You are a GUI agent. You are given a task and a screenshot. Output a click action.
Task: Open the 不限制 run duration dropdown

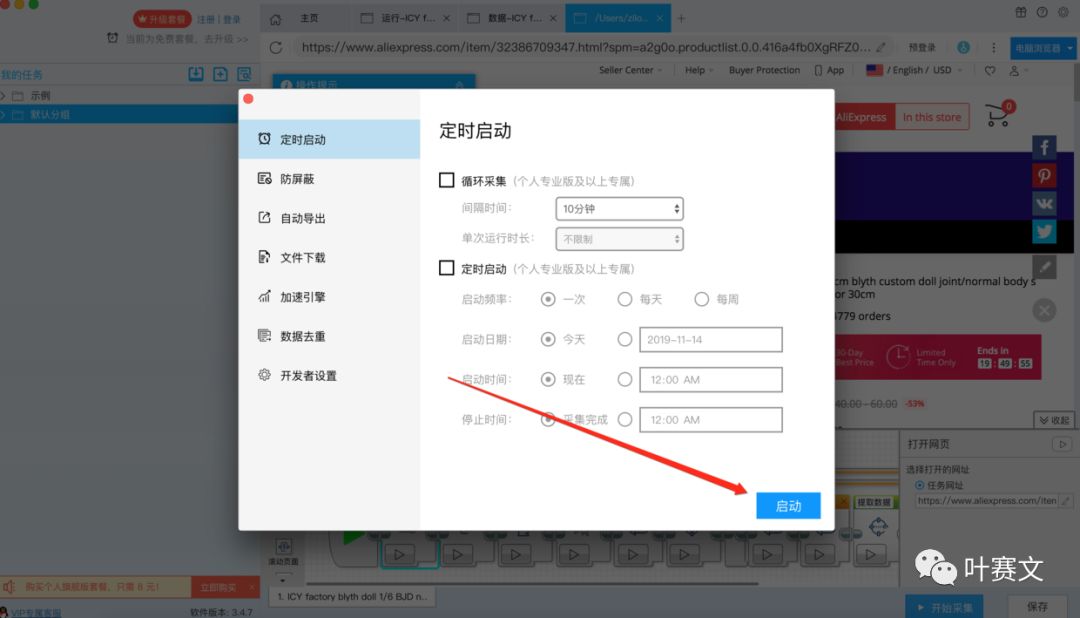pyautogui.click(x=619, y=239)
